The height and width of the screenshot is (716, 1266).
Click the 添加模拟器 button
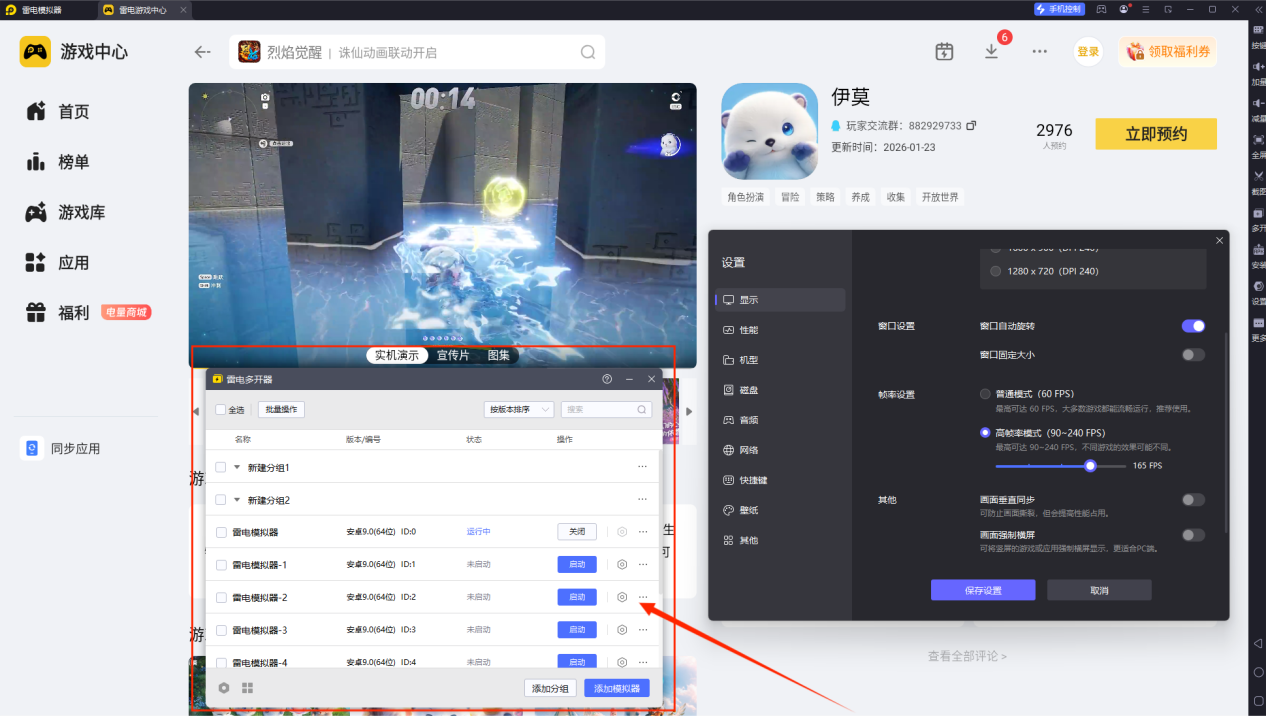(616, 688)
